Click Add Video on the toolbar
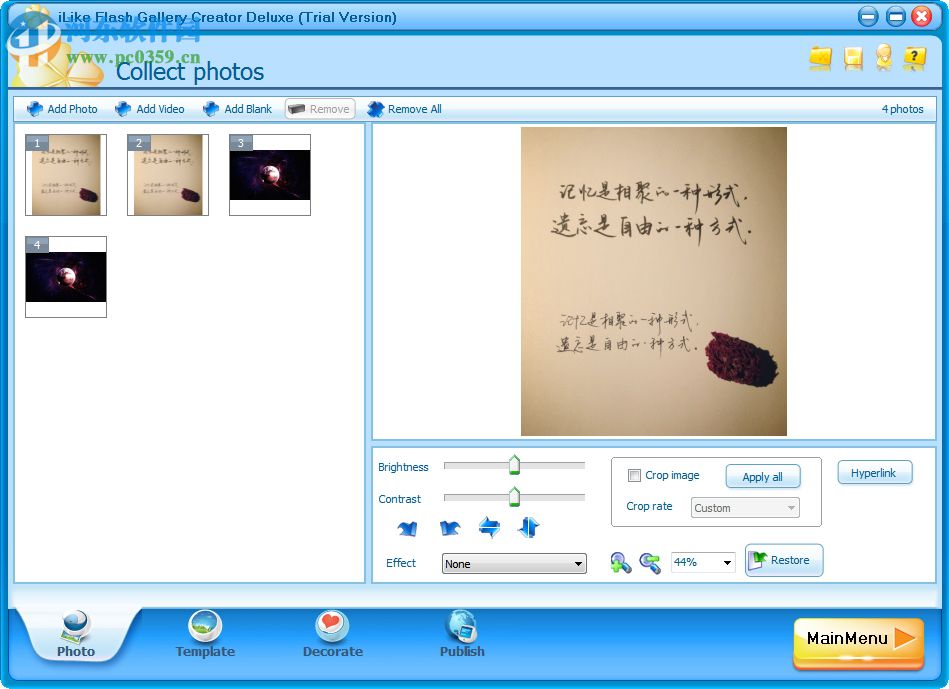The image size is (949, 689). click(x=150, y=108)
